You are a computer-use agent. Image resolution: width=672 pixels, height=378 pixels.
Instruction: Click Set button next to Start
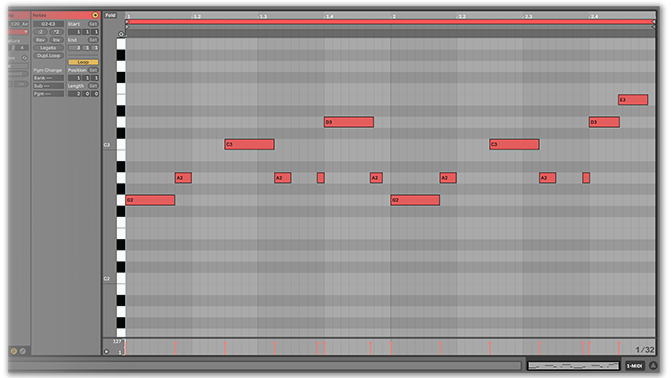point(93,24)
